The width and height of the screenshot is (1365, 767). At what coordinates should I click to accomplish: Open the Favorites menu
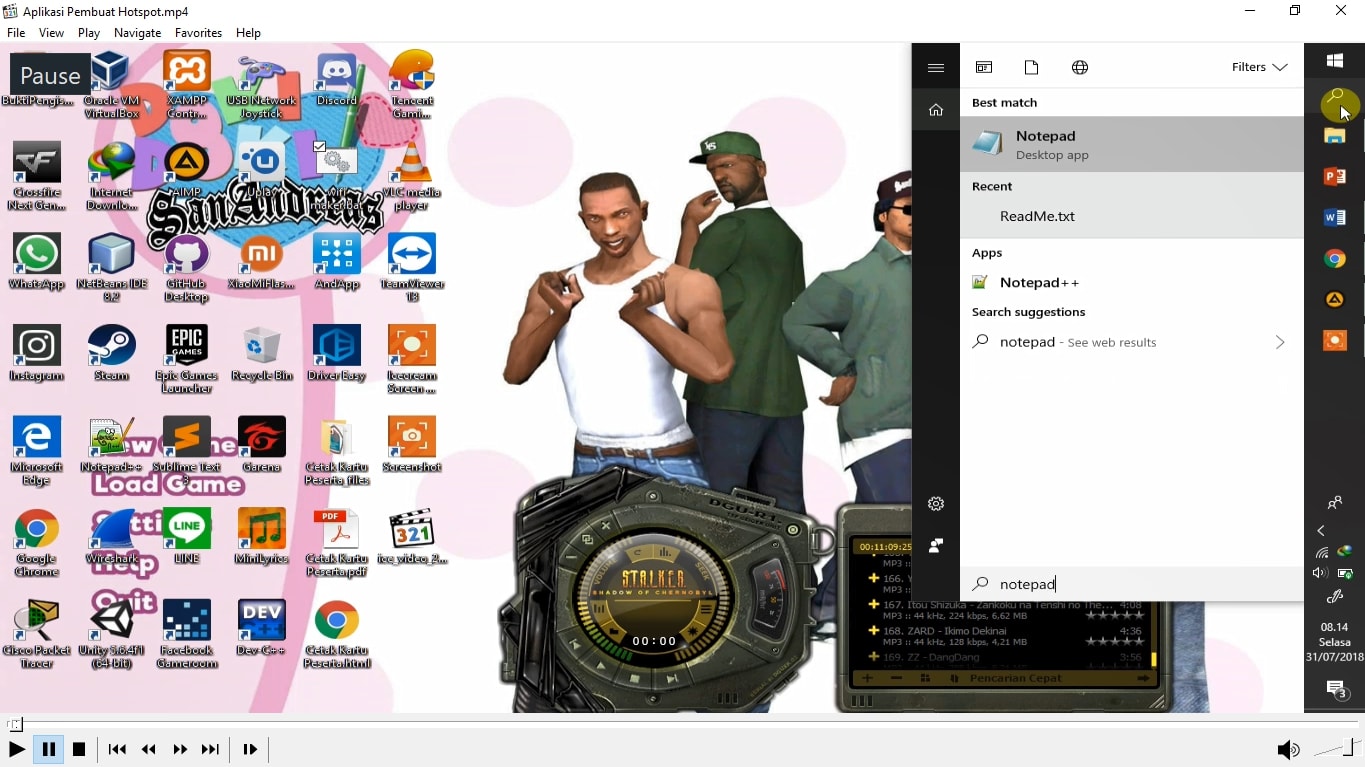click(198, 33)
